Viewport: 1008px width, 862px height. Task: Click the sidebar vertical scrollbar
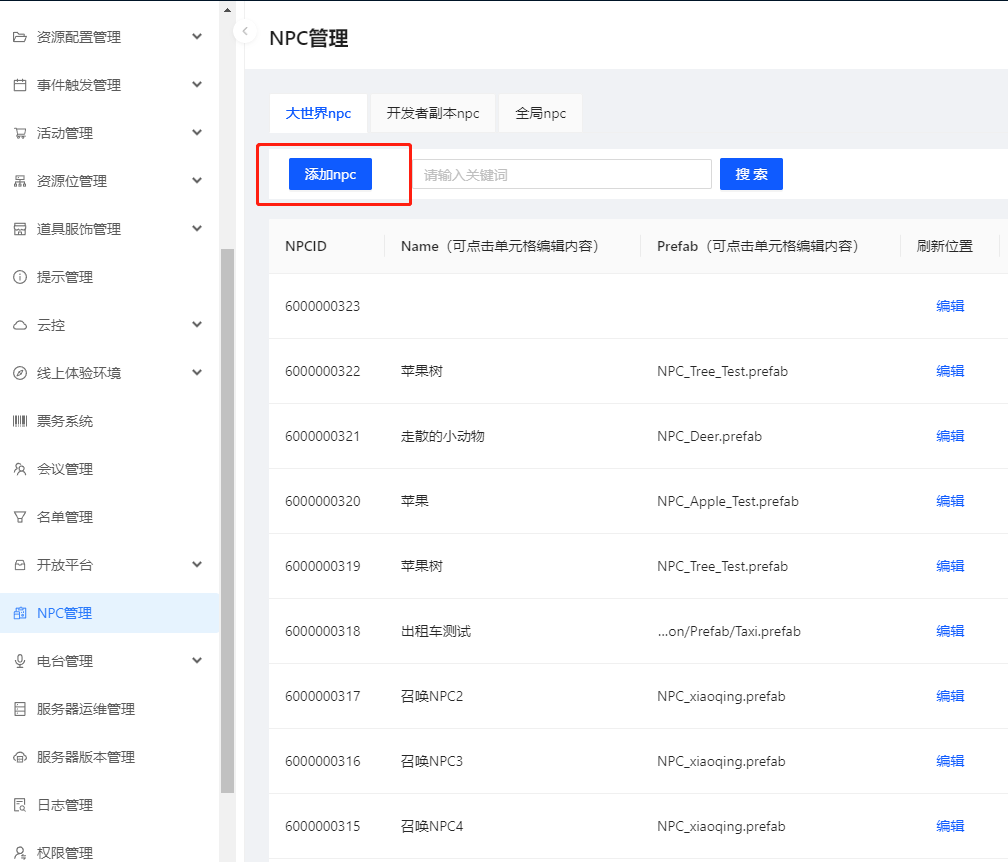[x=227, y=520]
